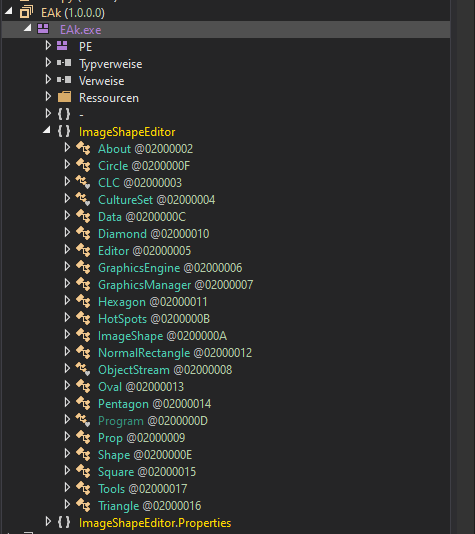Collapse the EAk.exe module node
This screenshot has width=475, height=534.
coord(28,28)
